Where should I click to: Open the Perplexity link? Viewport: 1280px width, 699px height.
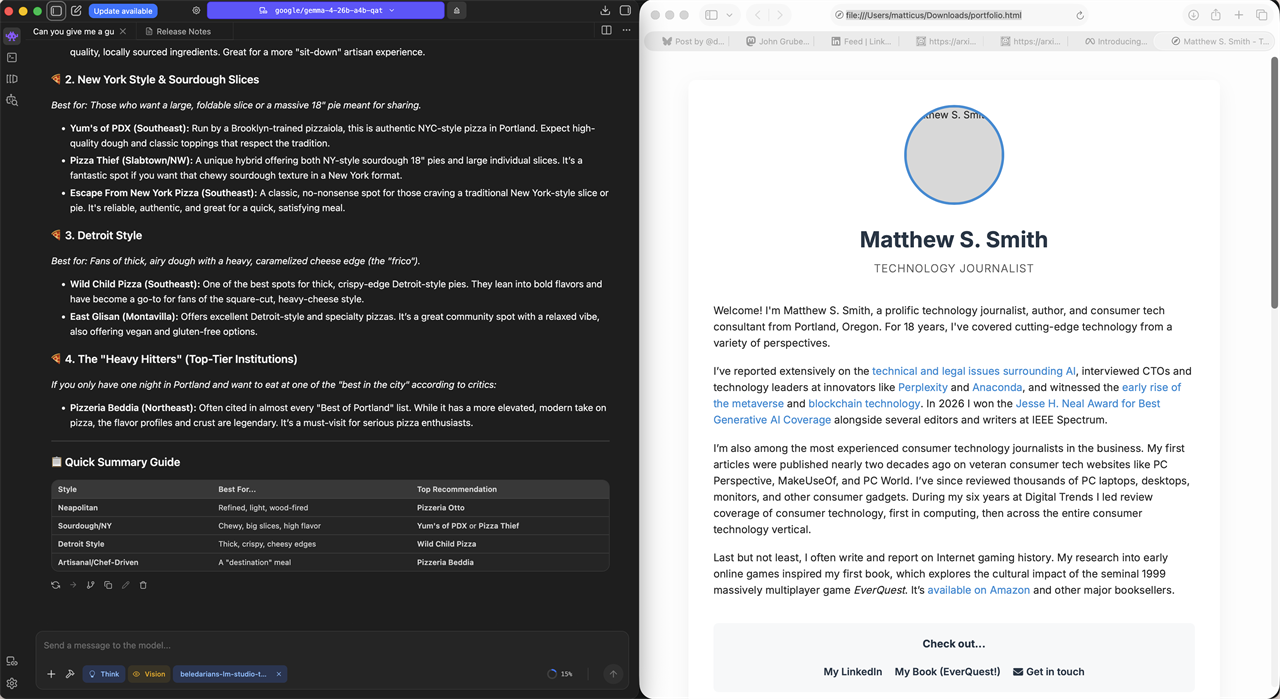coord(922,387)
